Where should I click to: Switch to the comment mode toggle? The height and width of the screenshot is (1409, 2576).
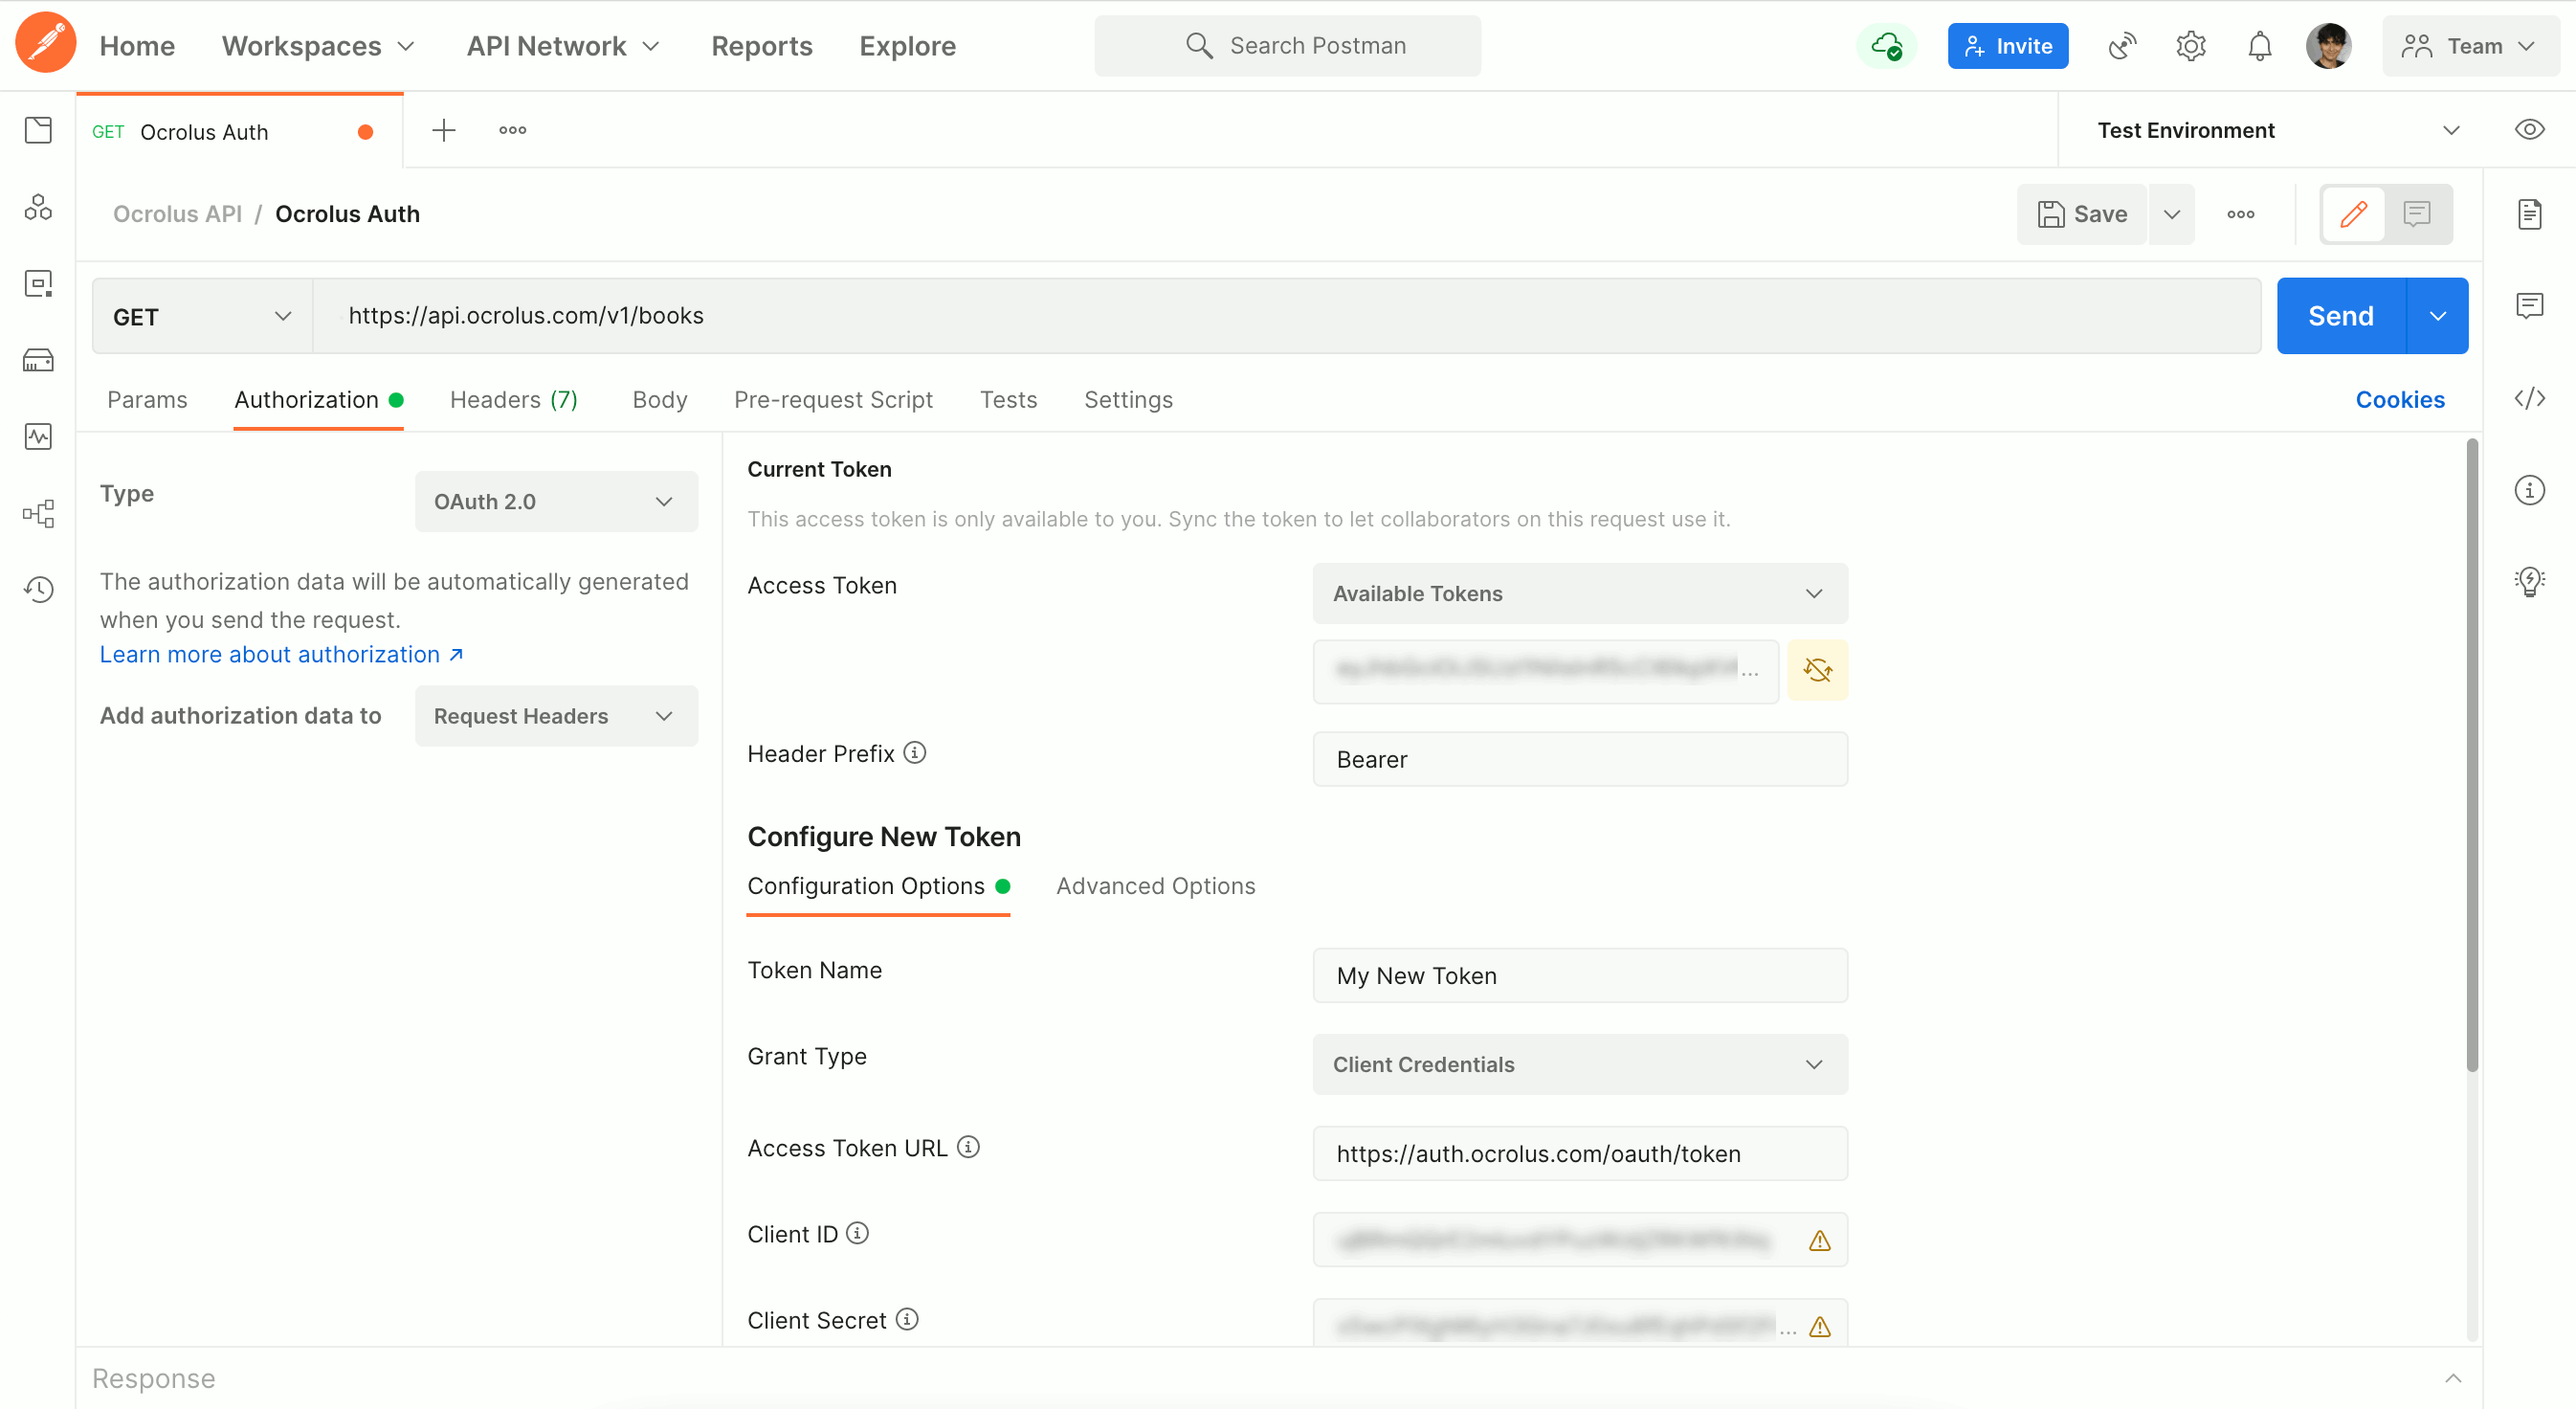pos(2417,214)
